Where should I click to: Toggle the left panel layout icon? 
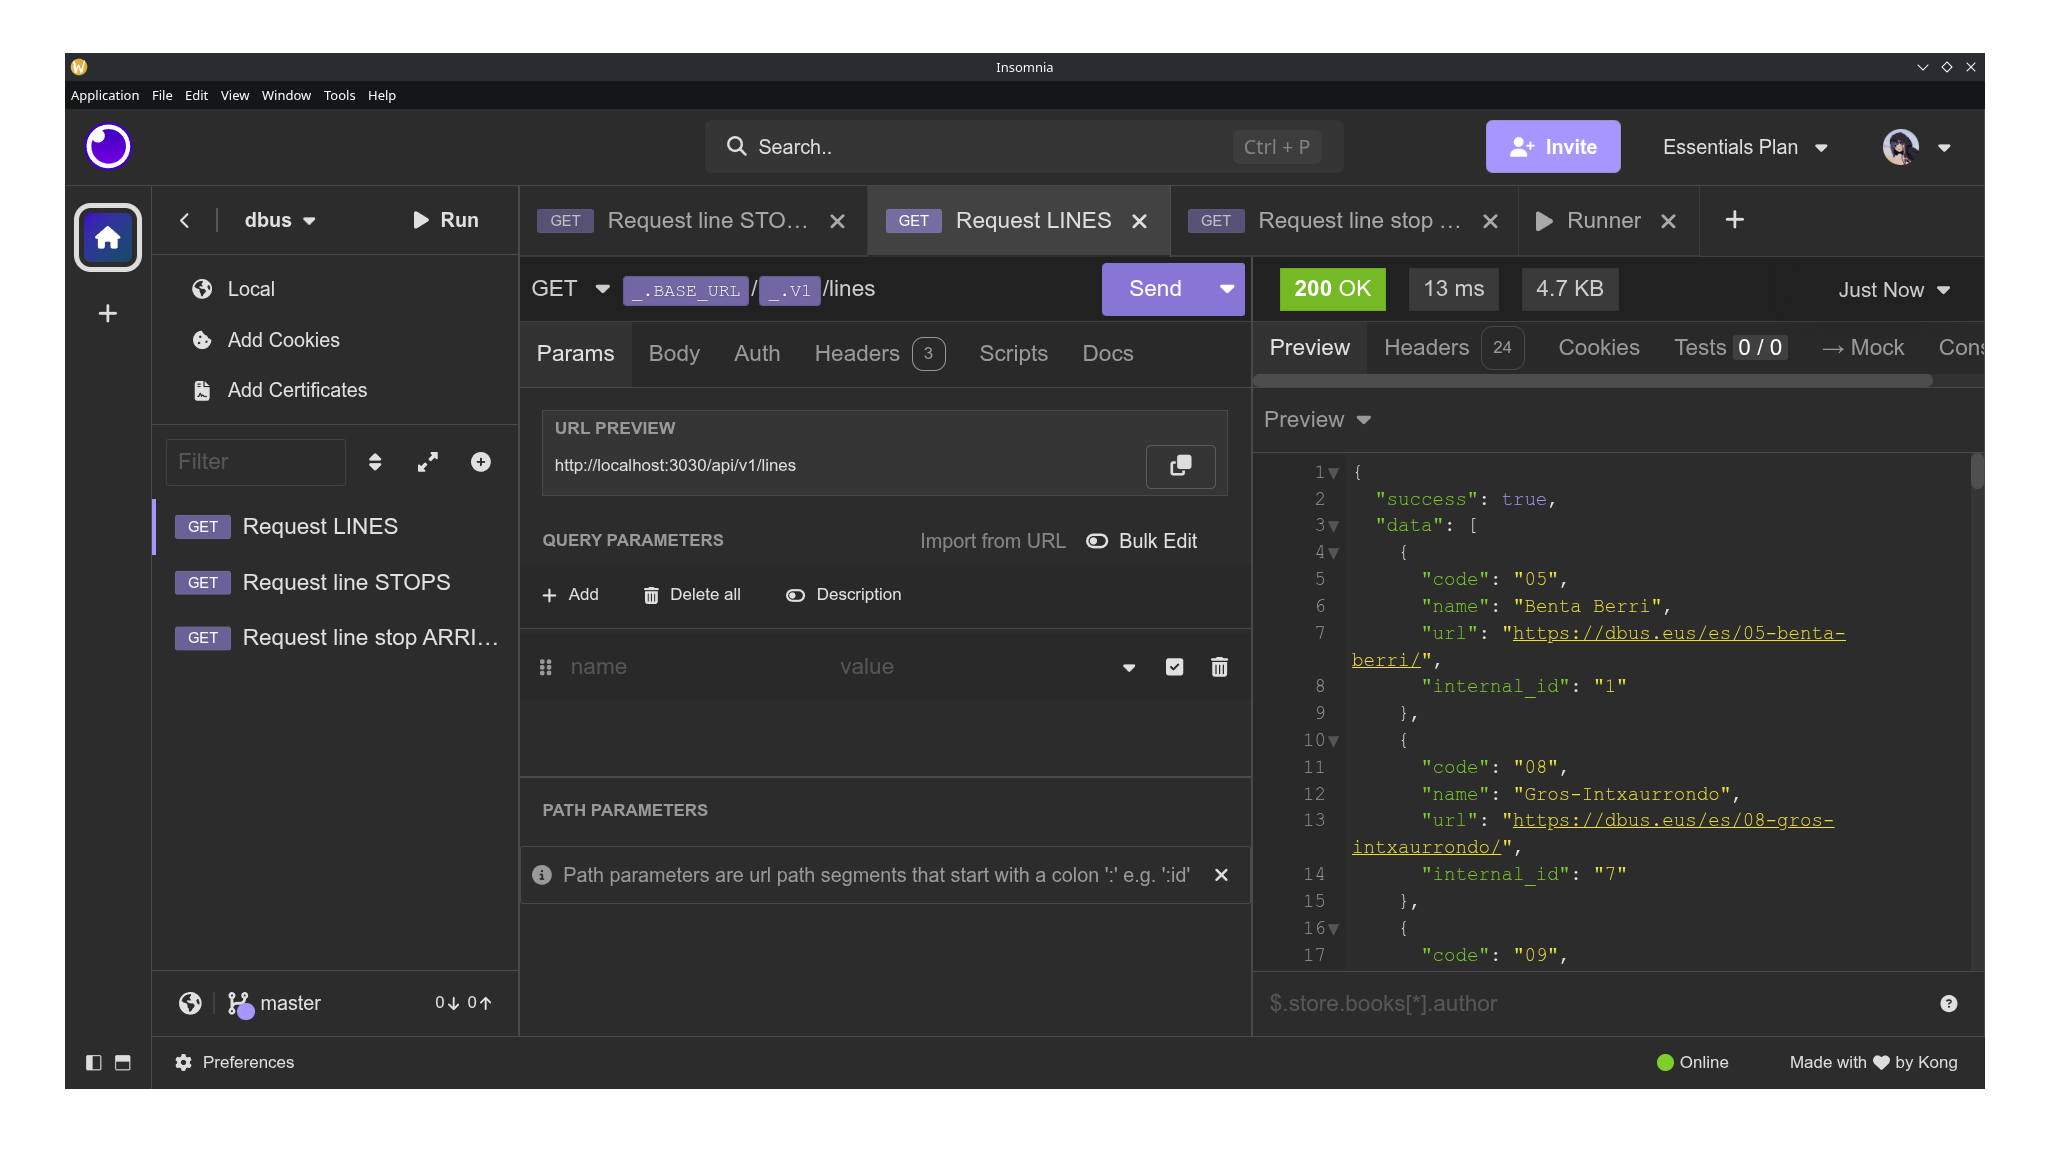[93, 1062]
